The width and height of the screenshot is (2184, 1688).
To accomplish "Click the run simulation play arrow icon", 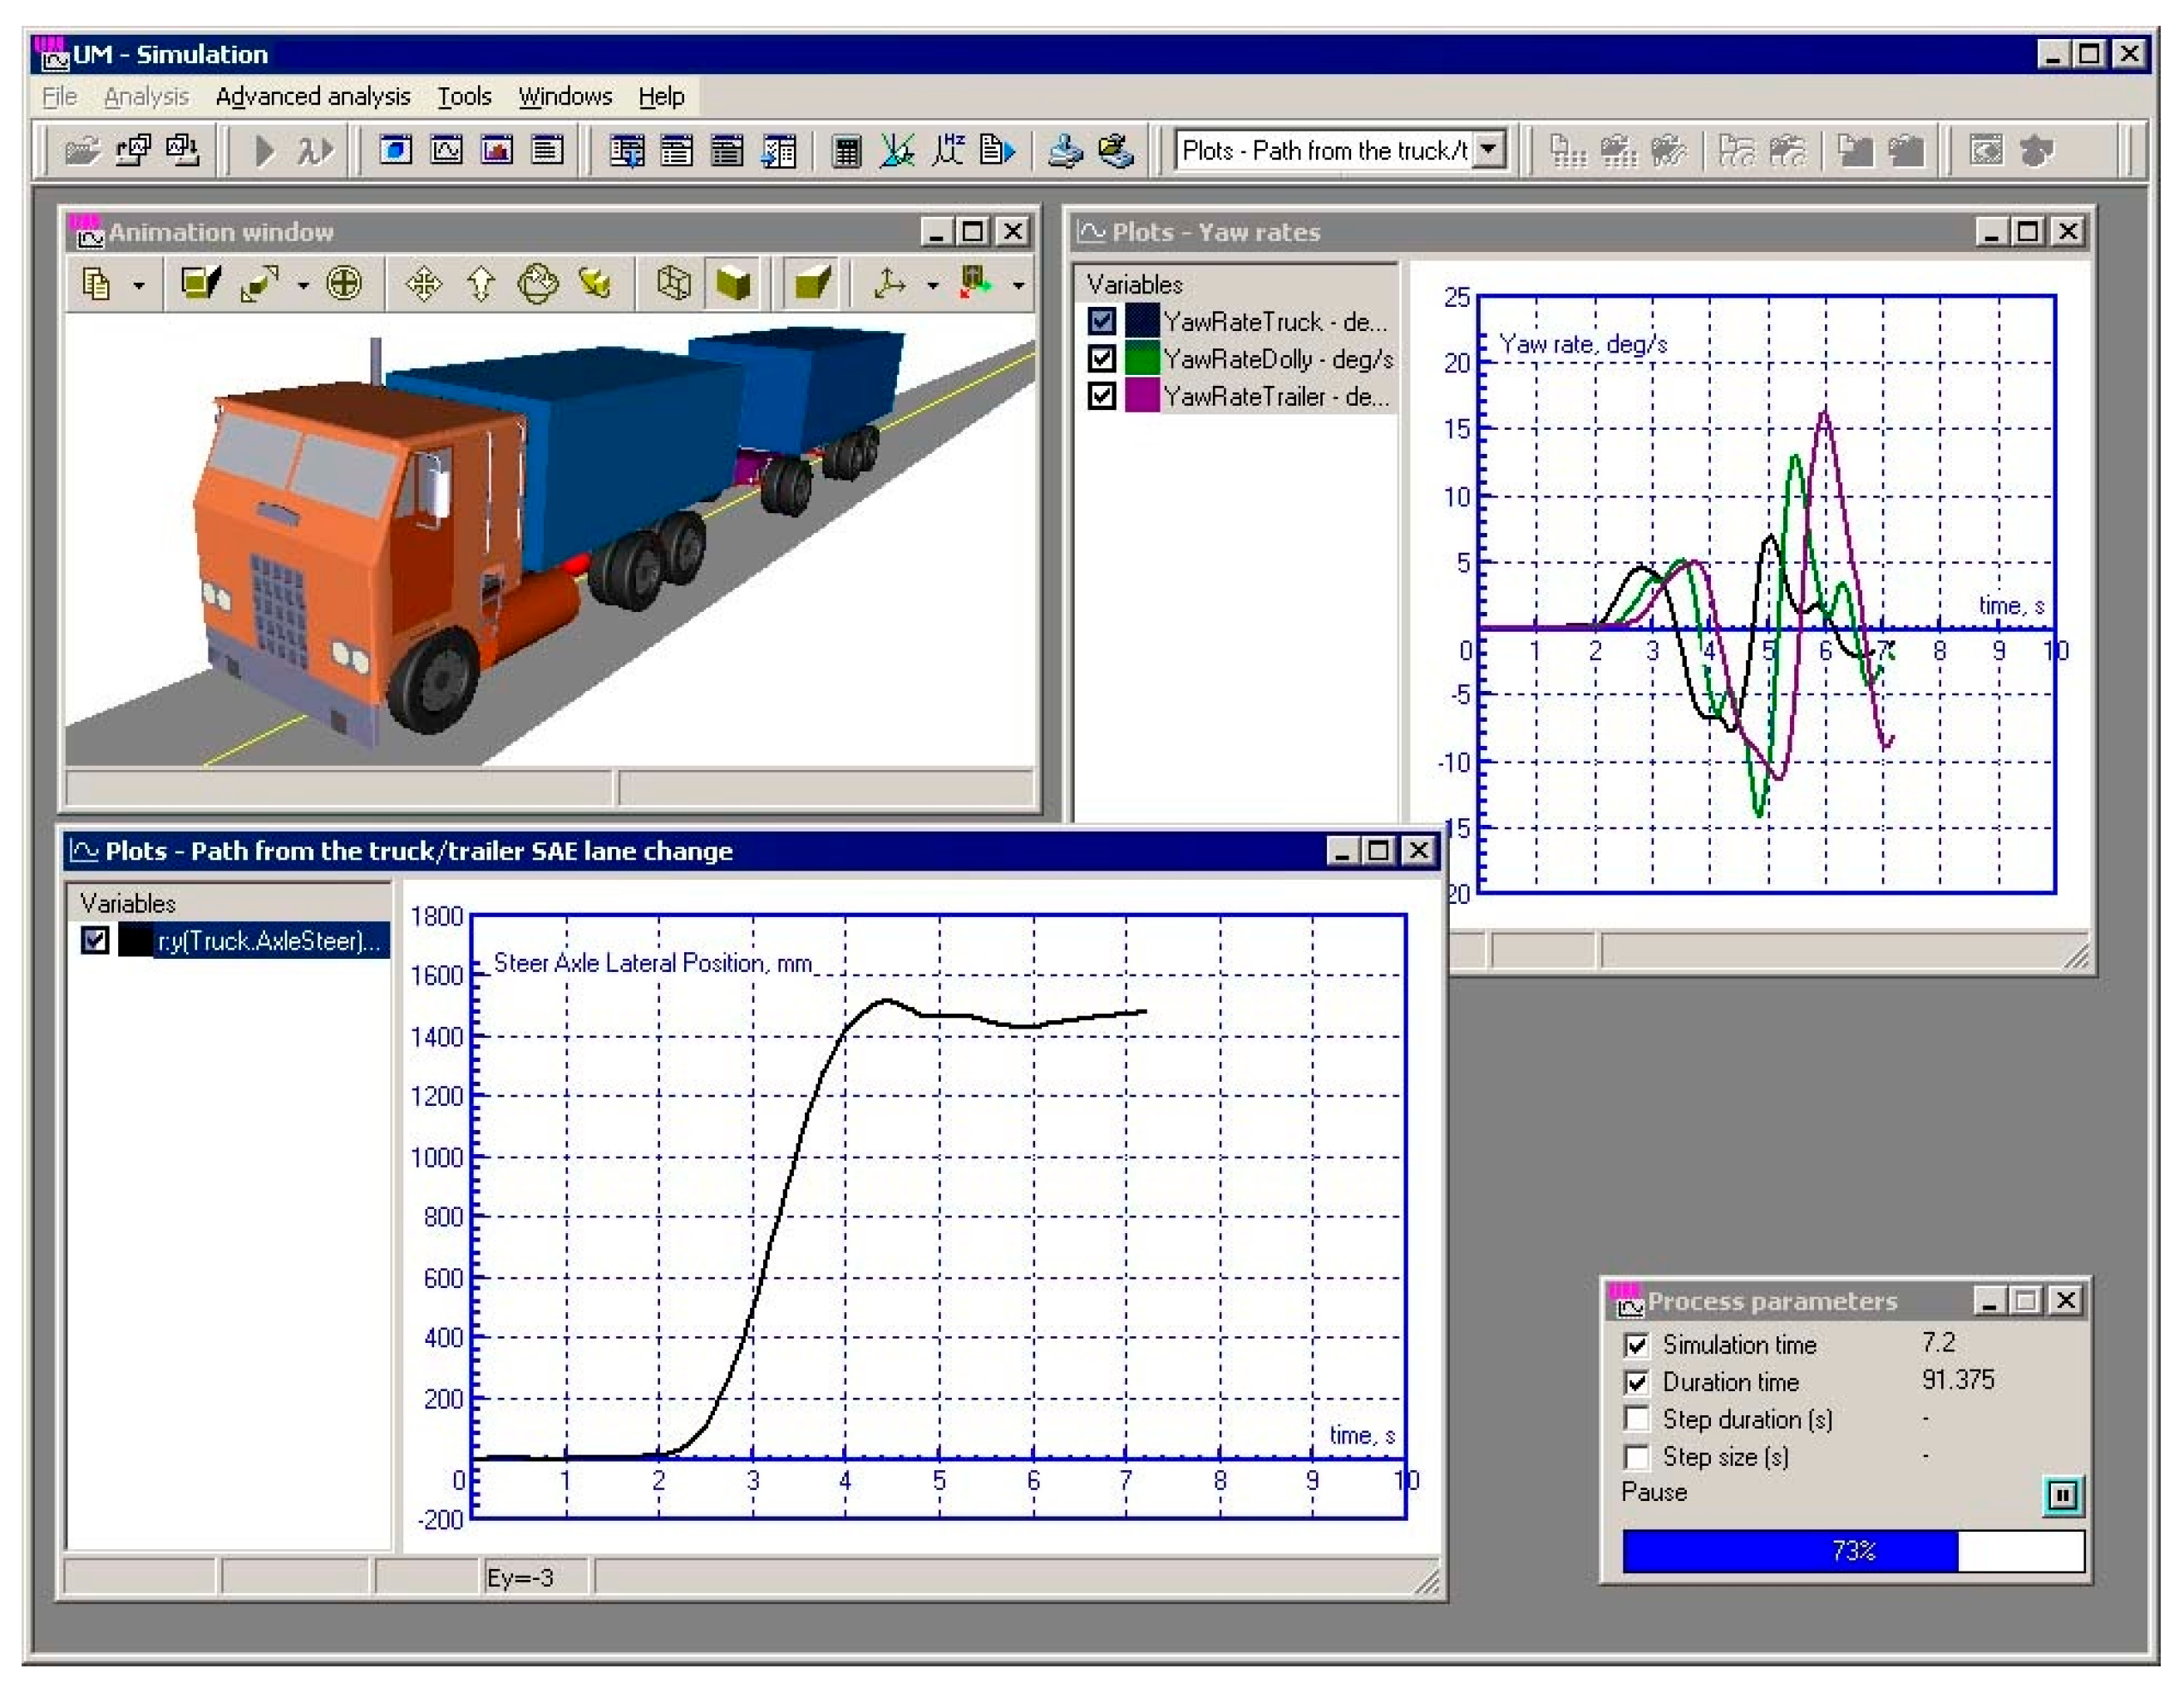I will pos(264,151).
